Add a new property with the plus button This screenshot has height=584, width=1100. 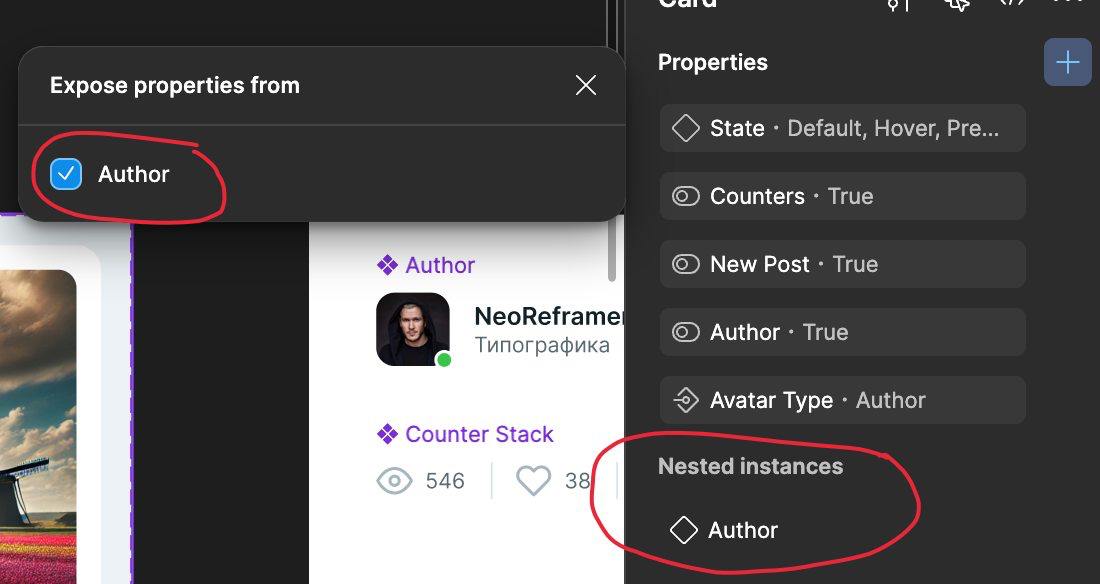tap(1067, 63)
